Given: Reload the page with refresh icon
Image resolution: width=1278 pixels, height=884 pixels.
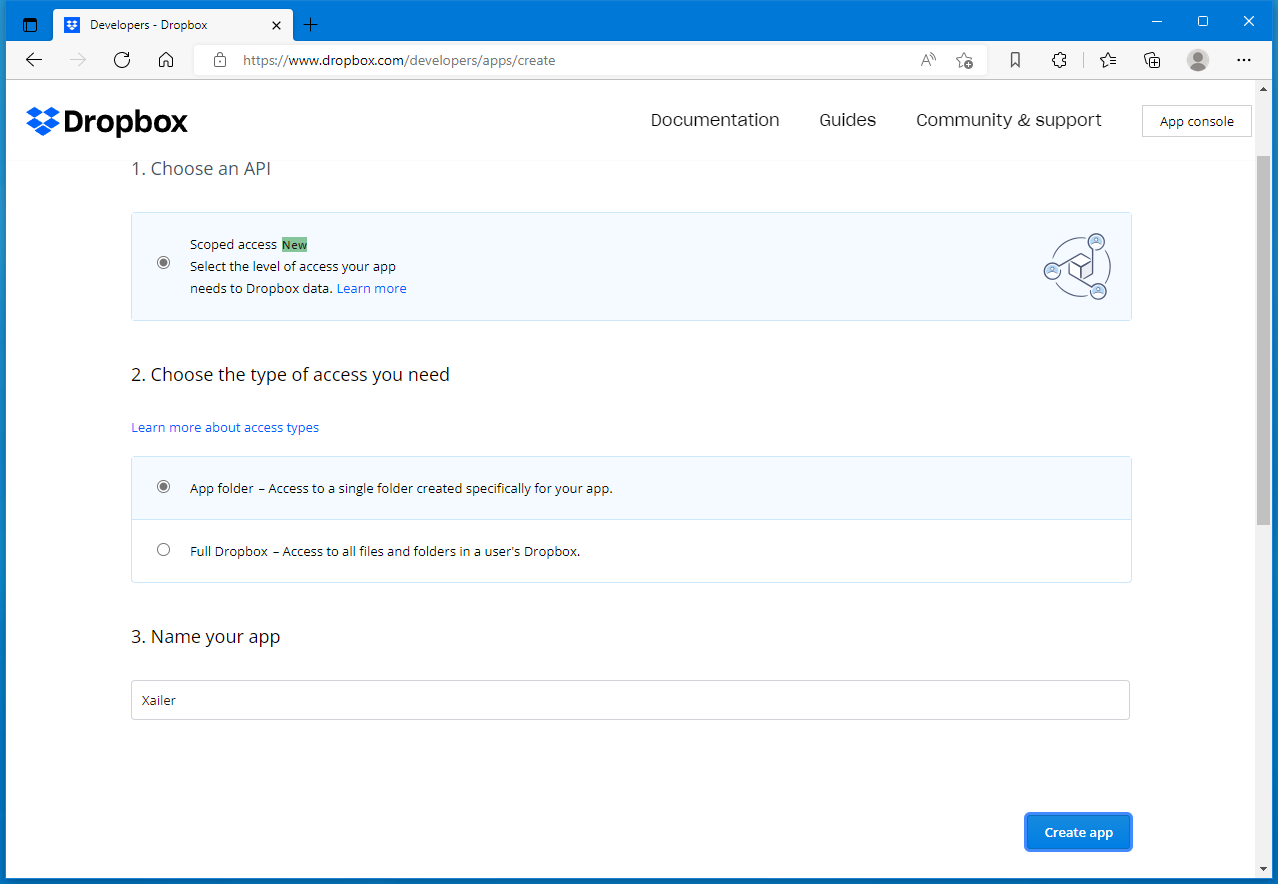Looking at the screenshot, I should coord(122,60).
